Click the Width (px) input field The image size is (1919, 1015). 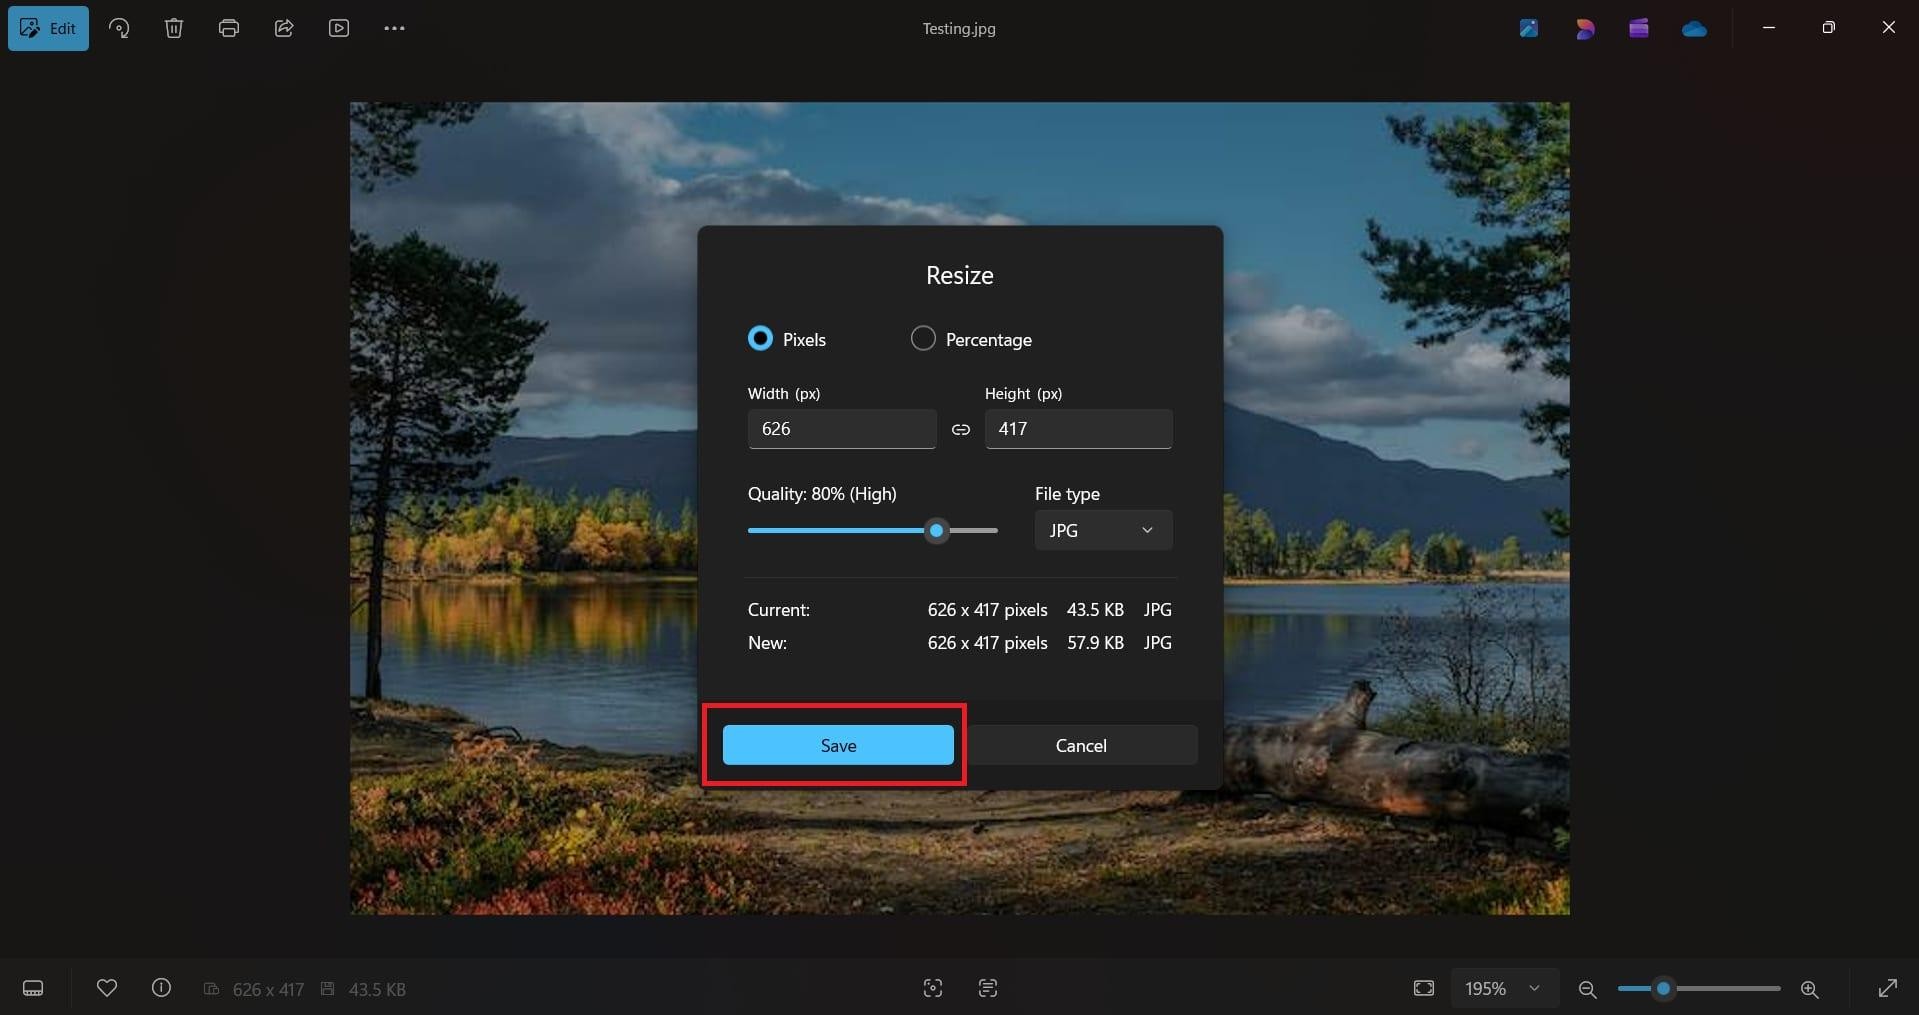(842, 429)
